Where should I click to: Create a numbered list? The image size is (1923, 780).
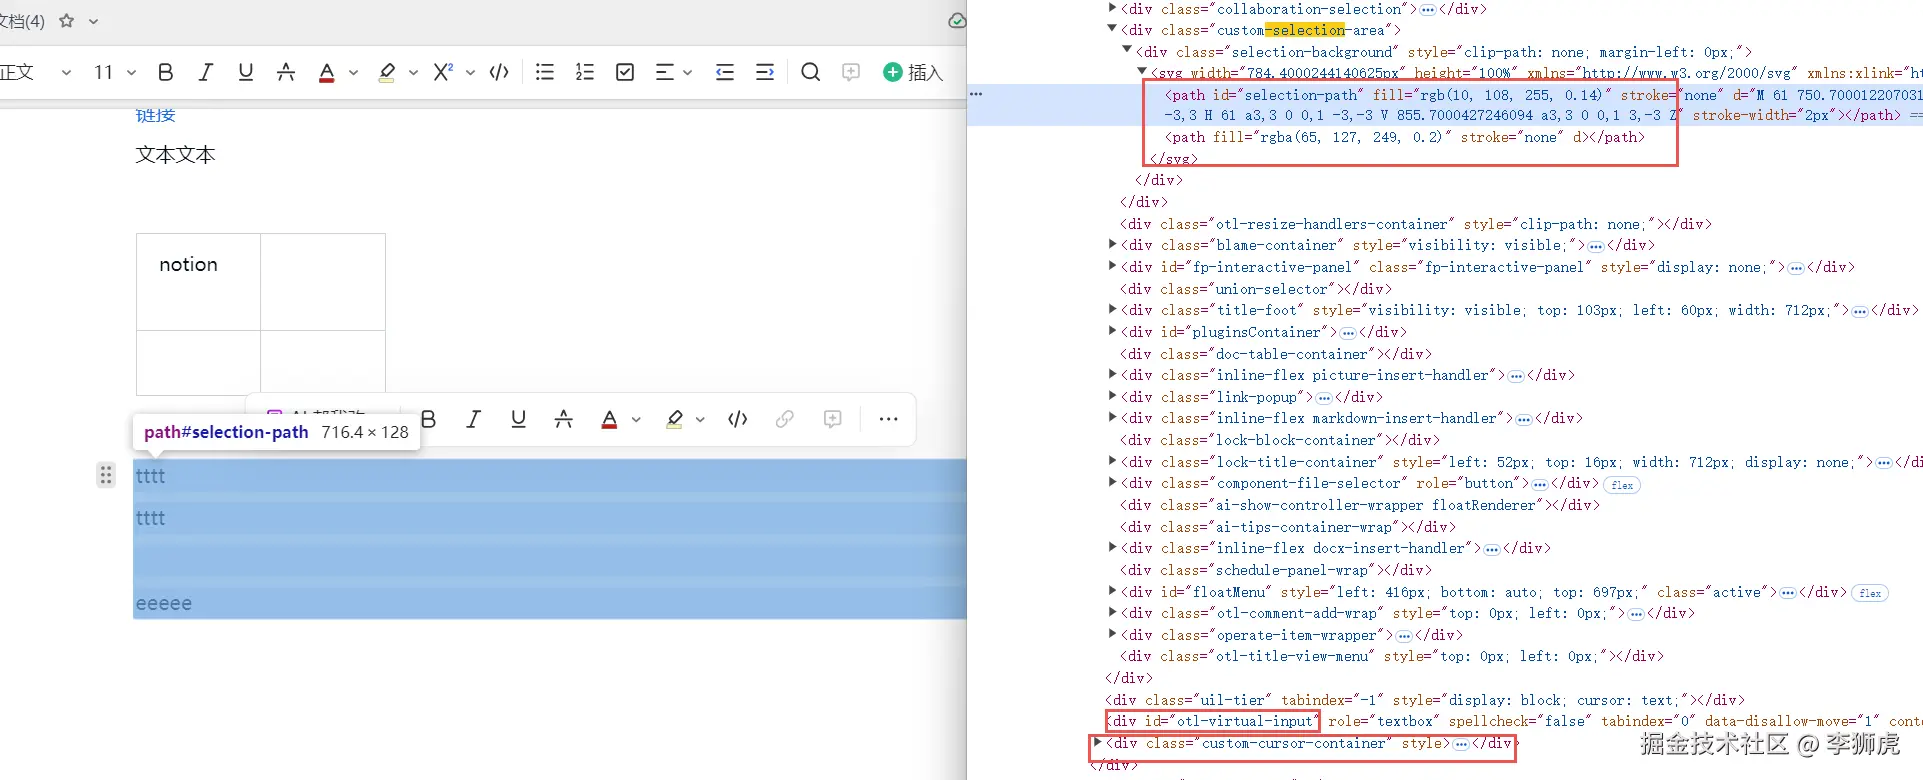[585, 72]
